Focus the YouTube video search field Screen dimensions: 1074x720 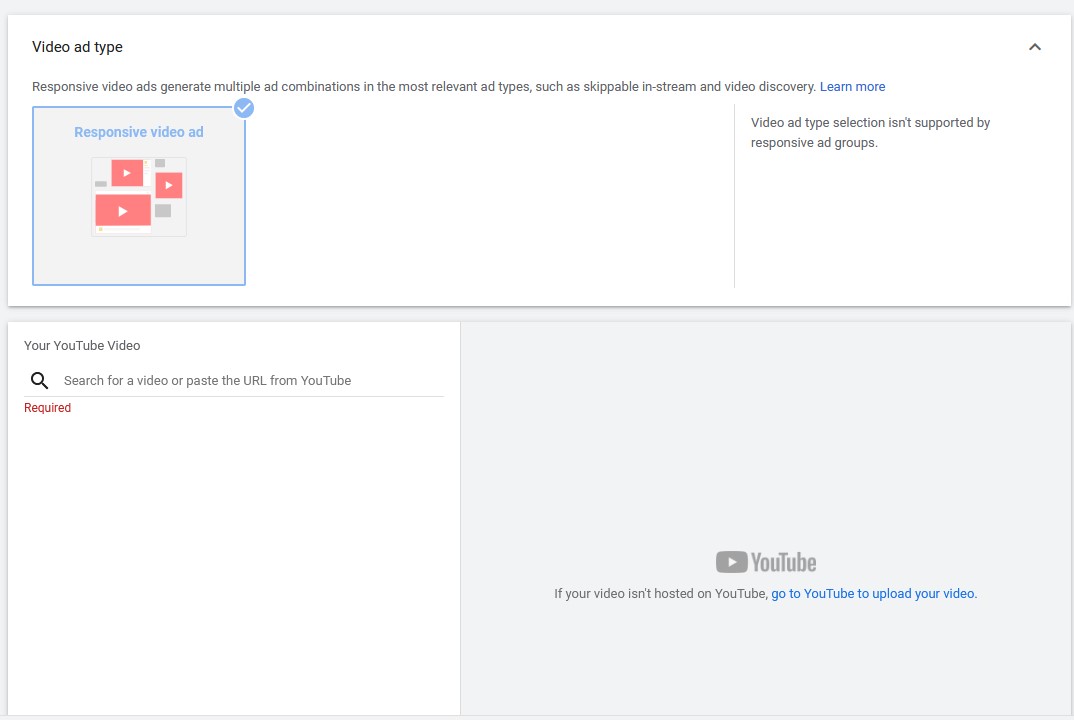point(250,381)
